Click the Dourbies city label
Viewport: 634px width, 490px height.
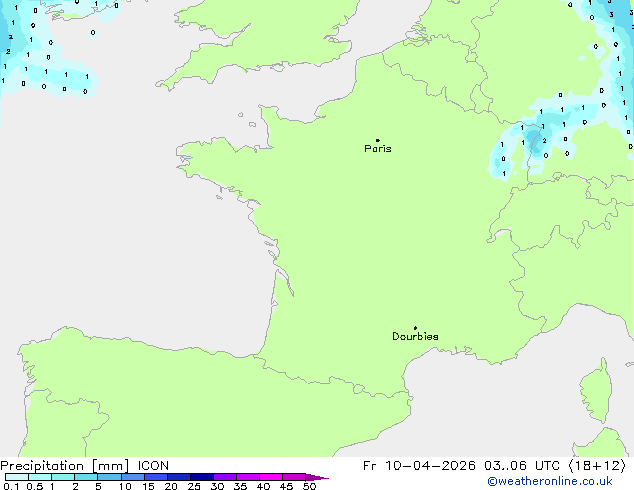click(415, 336)
